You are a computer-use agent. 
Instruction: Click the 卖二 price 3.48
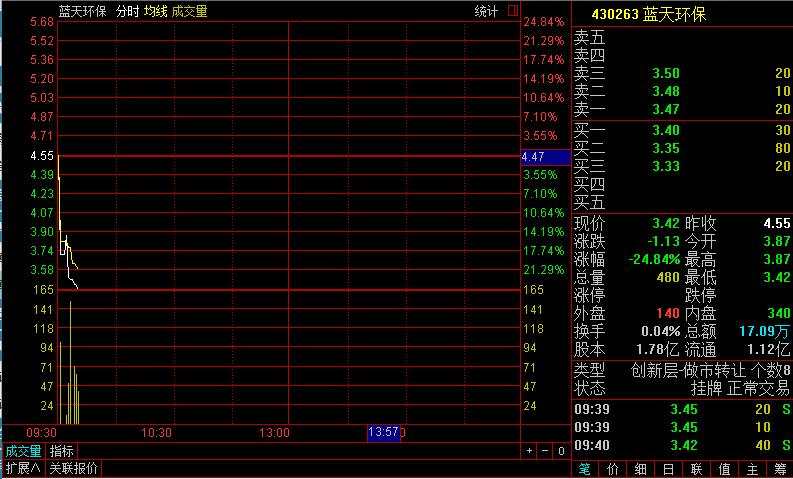click(666, 92)
